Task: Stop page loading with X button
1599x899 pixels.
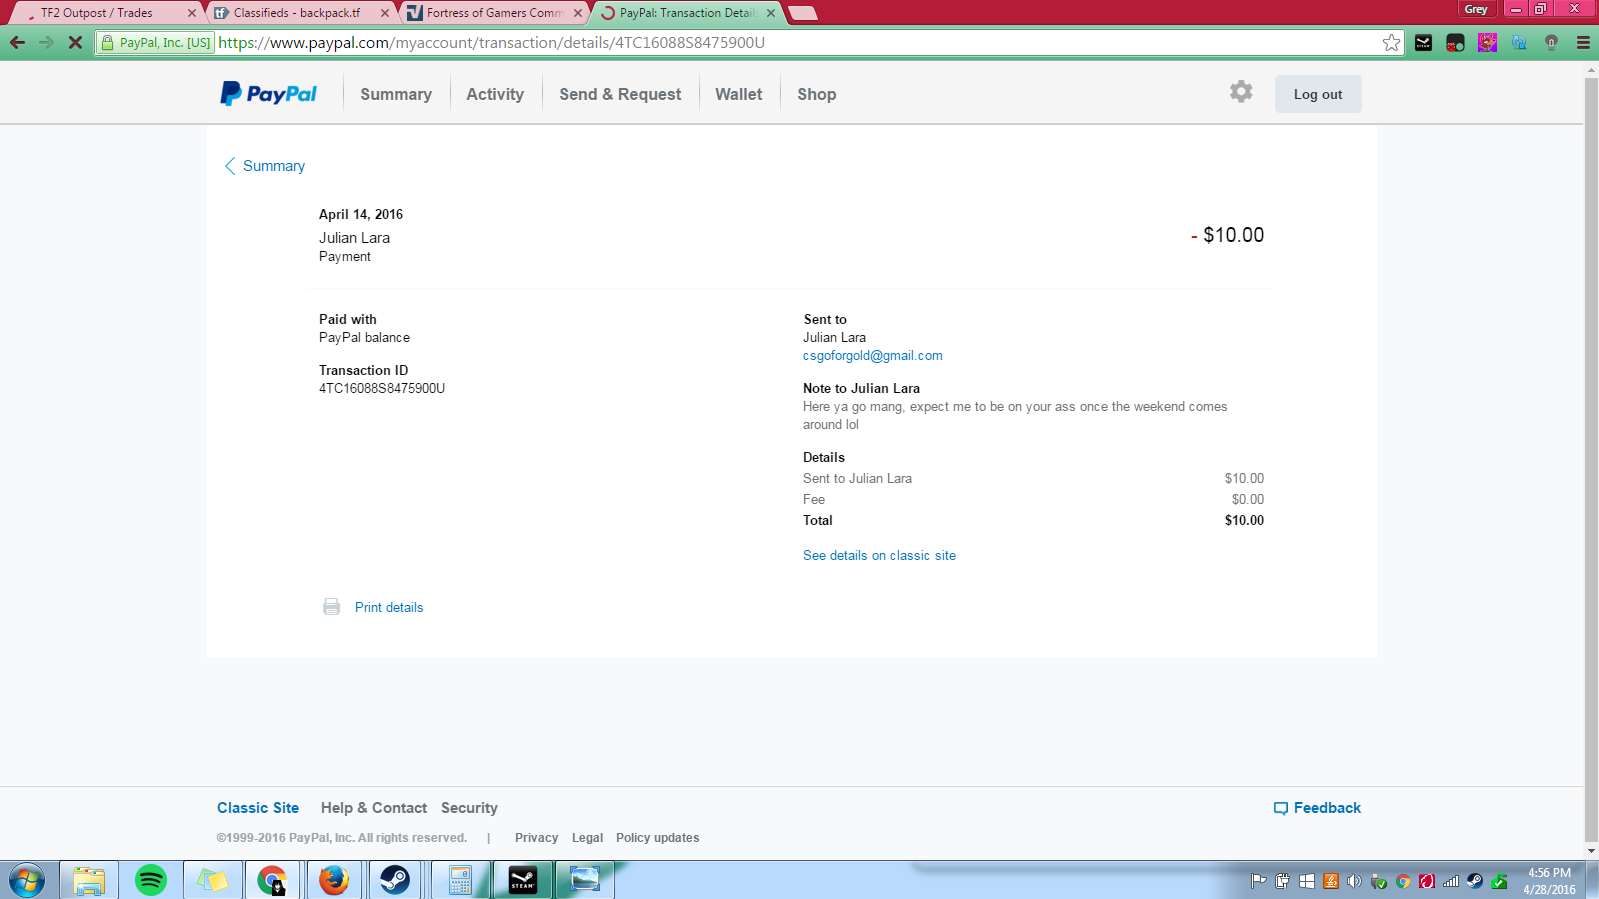Action: (75, 42)
